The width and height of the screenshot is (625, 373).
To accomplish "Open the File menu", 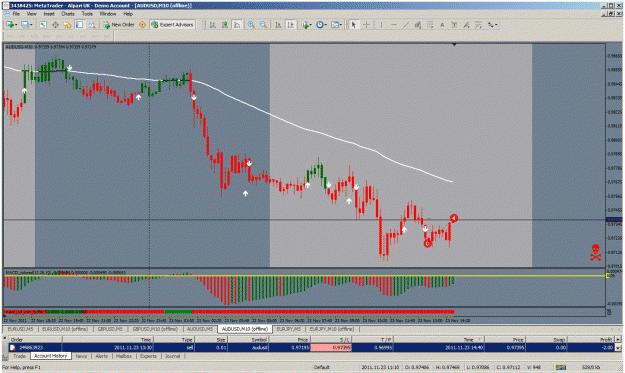I will tap(16, 14).
